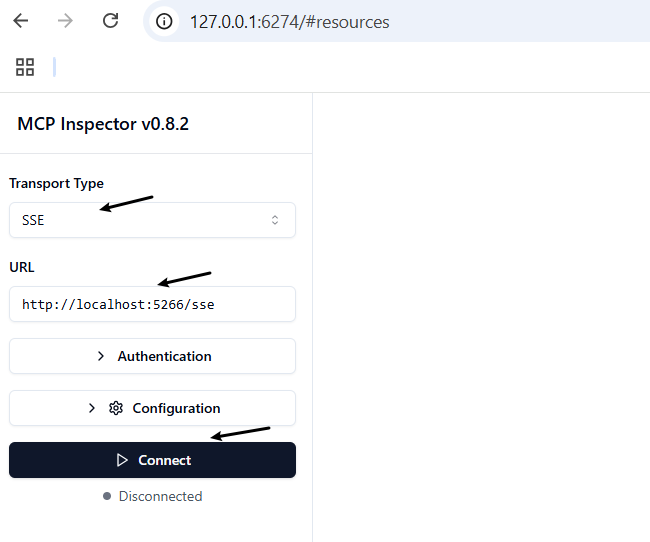View site information icon in address bar
The height and width of the screenshot is (542, 650).
pos(164,21)
